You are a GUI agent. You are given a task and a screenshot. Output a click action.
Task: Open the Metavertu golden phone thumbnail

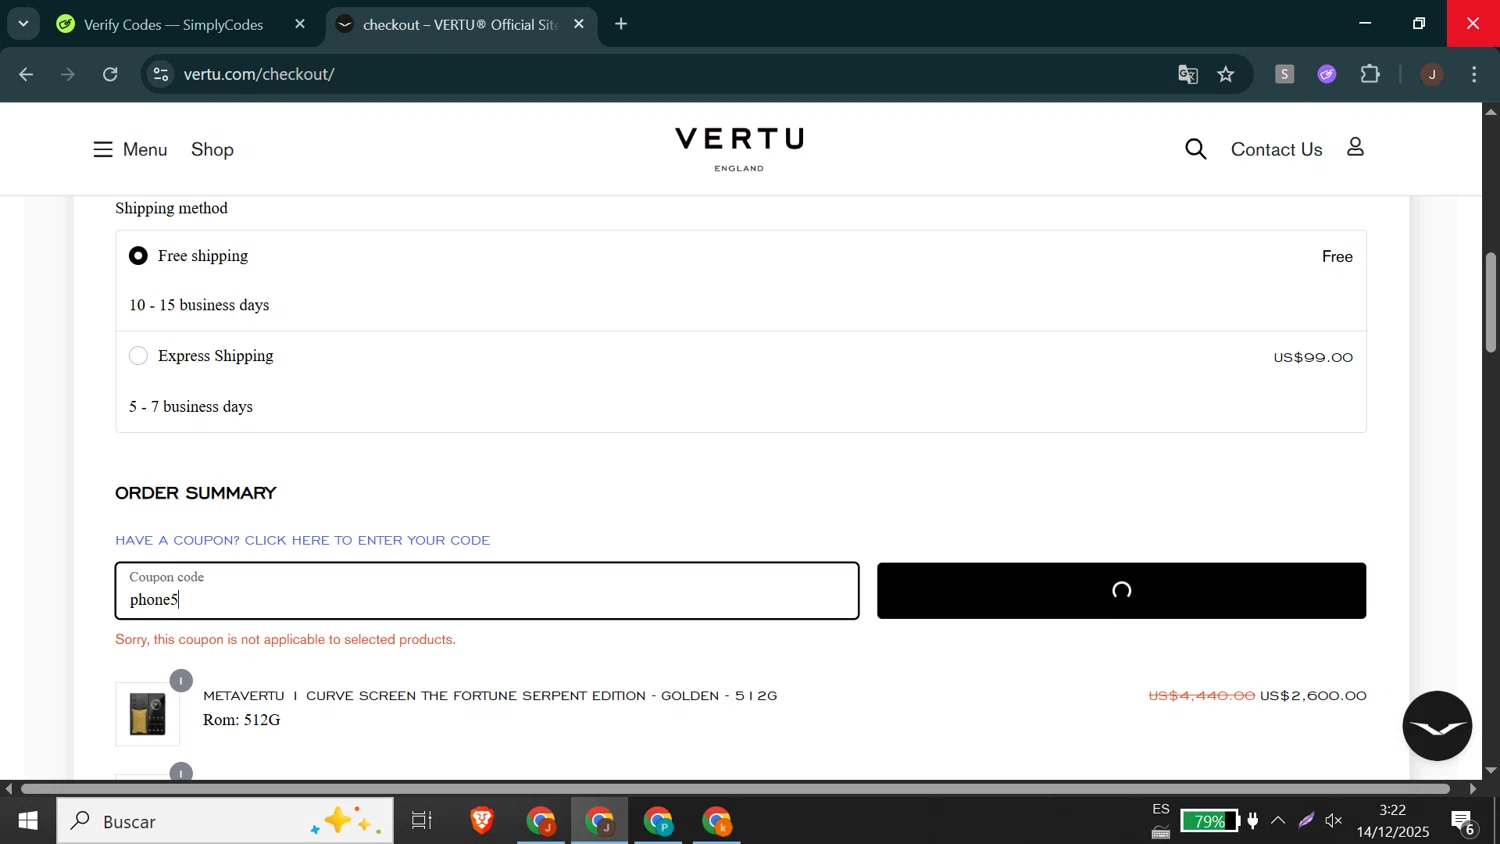[148, 714]
